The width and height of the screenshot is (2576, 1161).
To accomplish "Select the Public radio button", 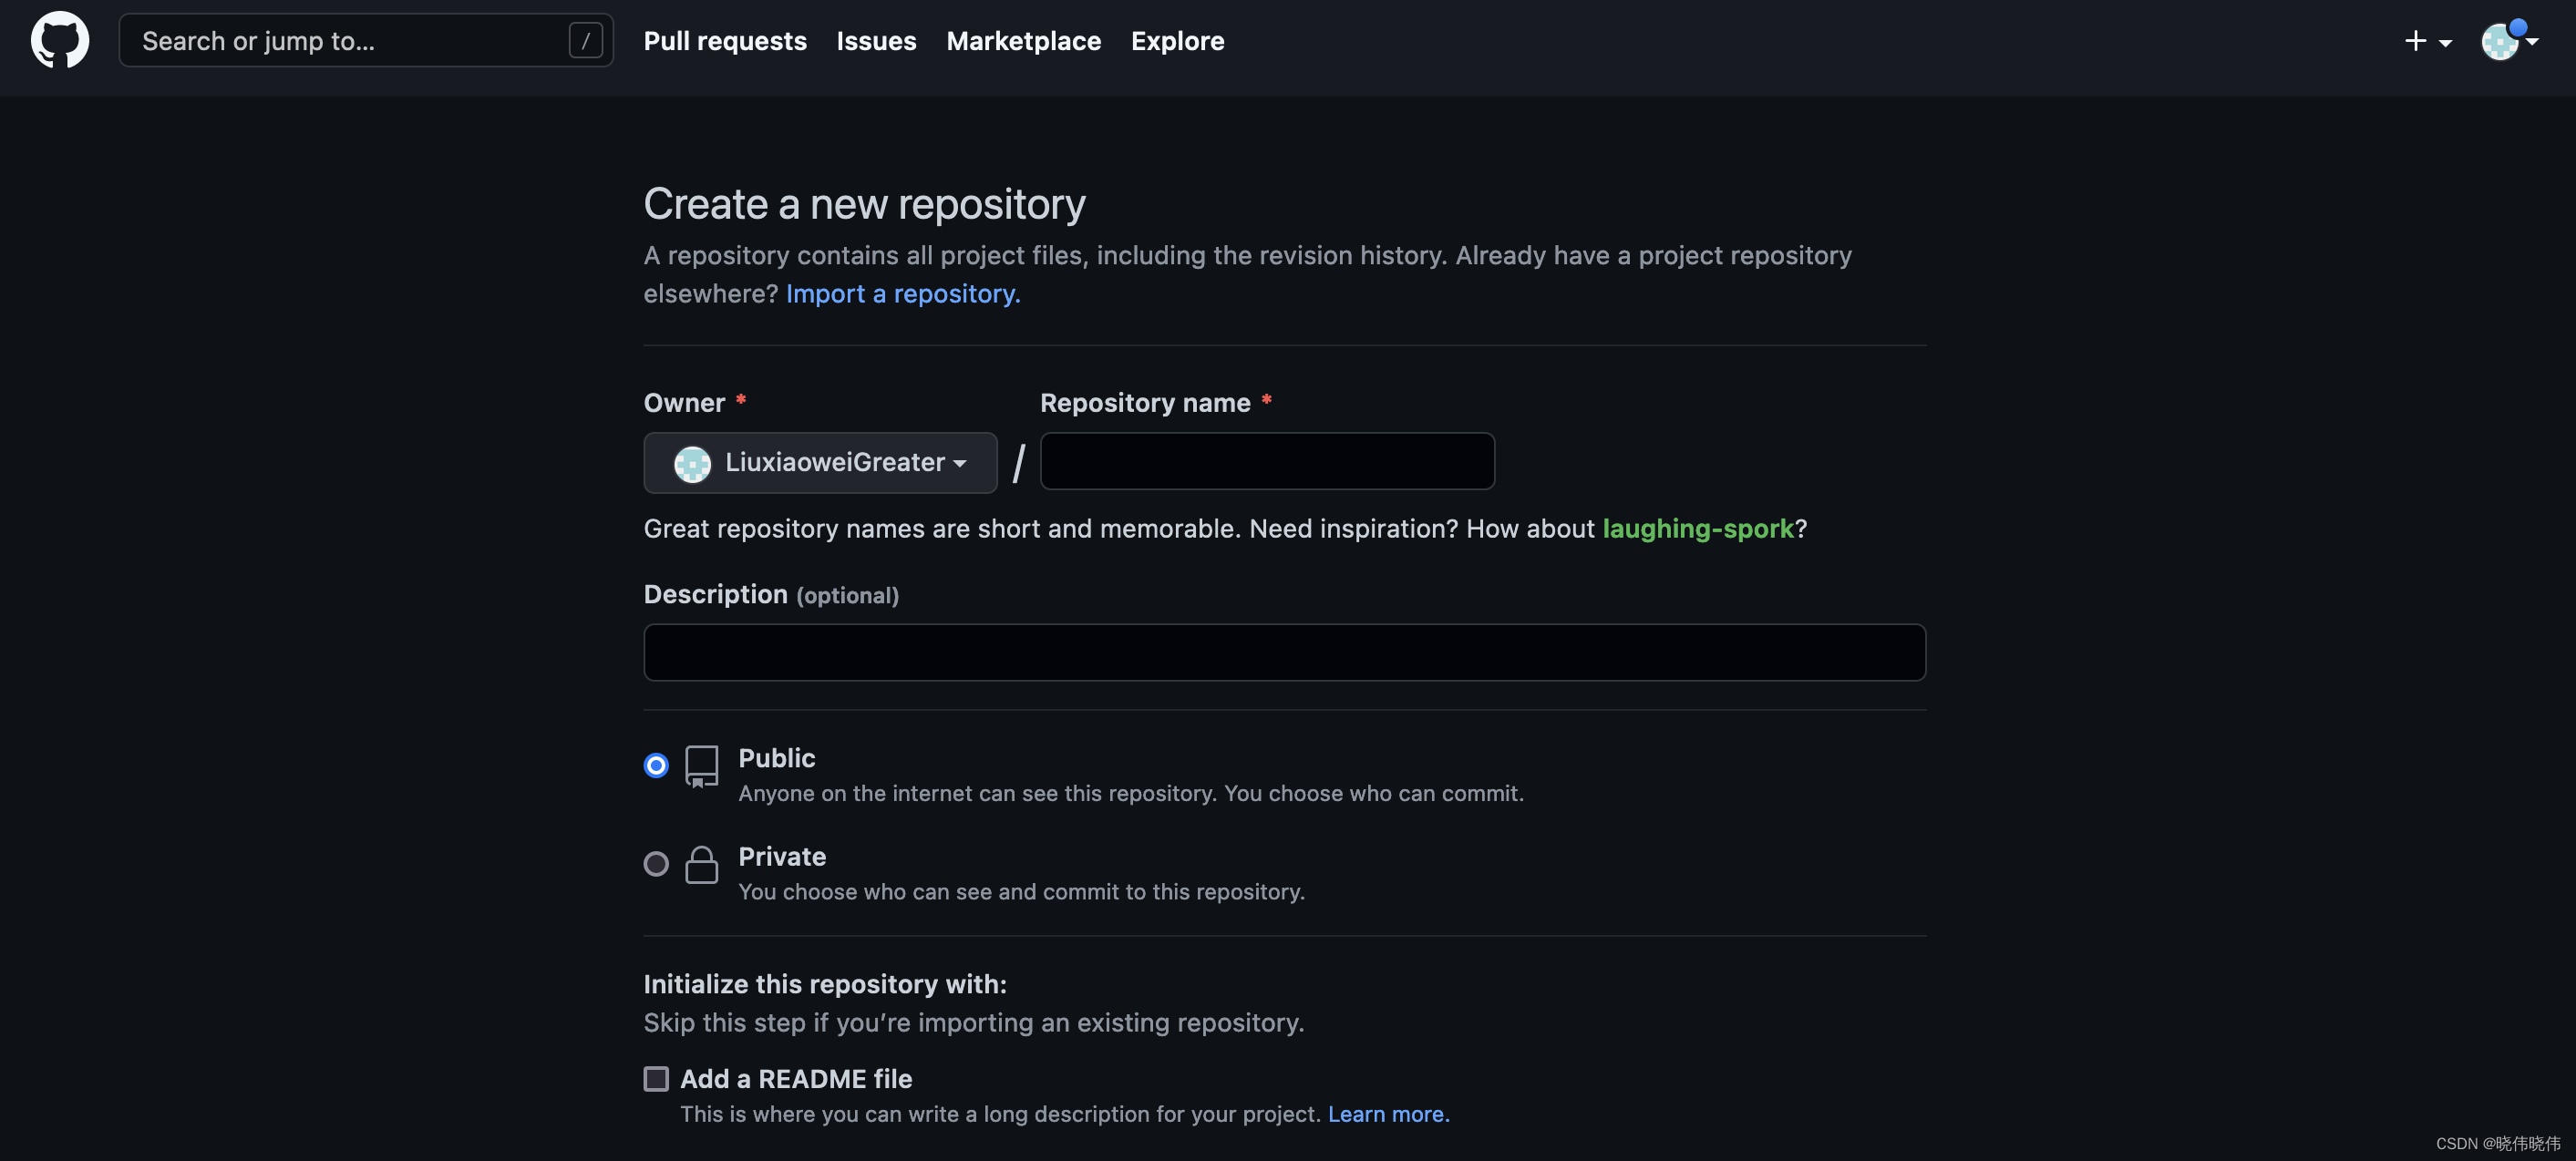I will tap(656, 765).
